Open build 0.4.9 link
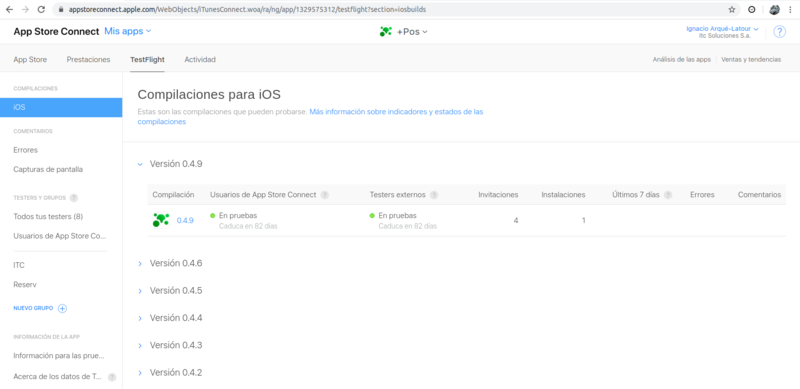This screenshot has width=800, height=389. 185,221
